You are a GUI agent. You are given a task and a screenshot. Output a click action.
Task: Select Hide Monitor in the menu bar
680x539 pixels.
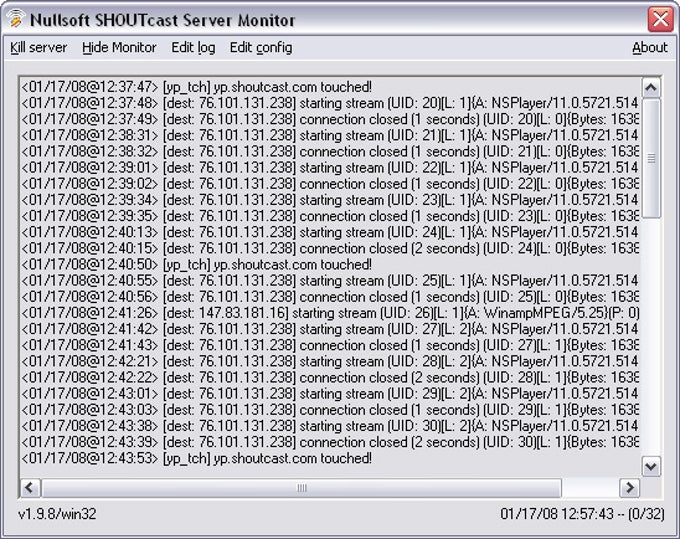119,47
